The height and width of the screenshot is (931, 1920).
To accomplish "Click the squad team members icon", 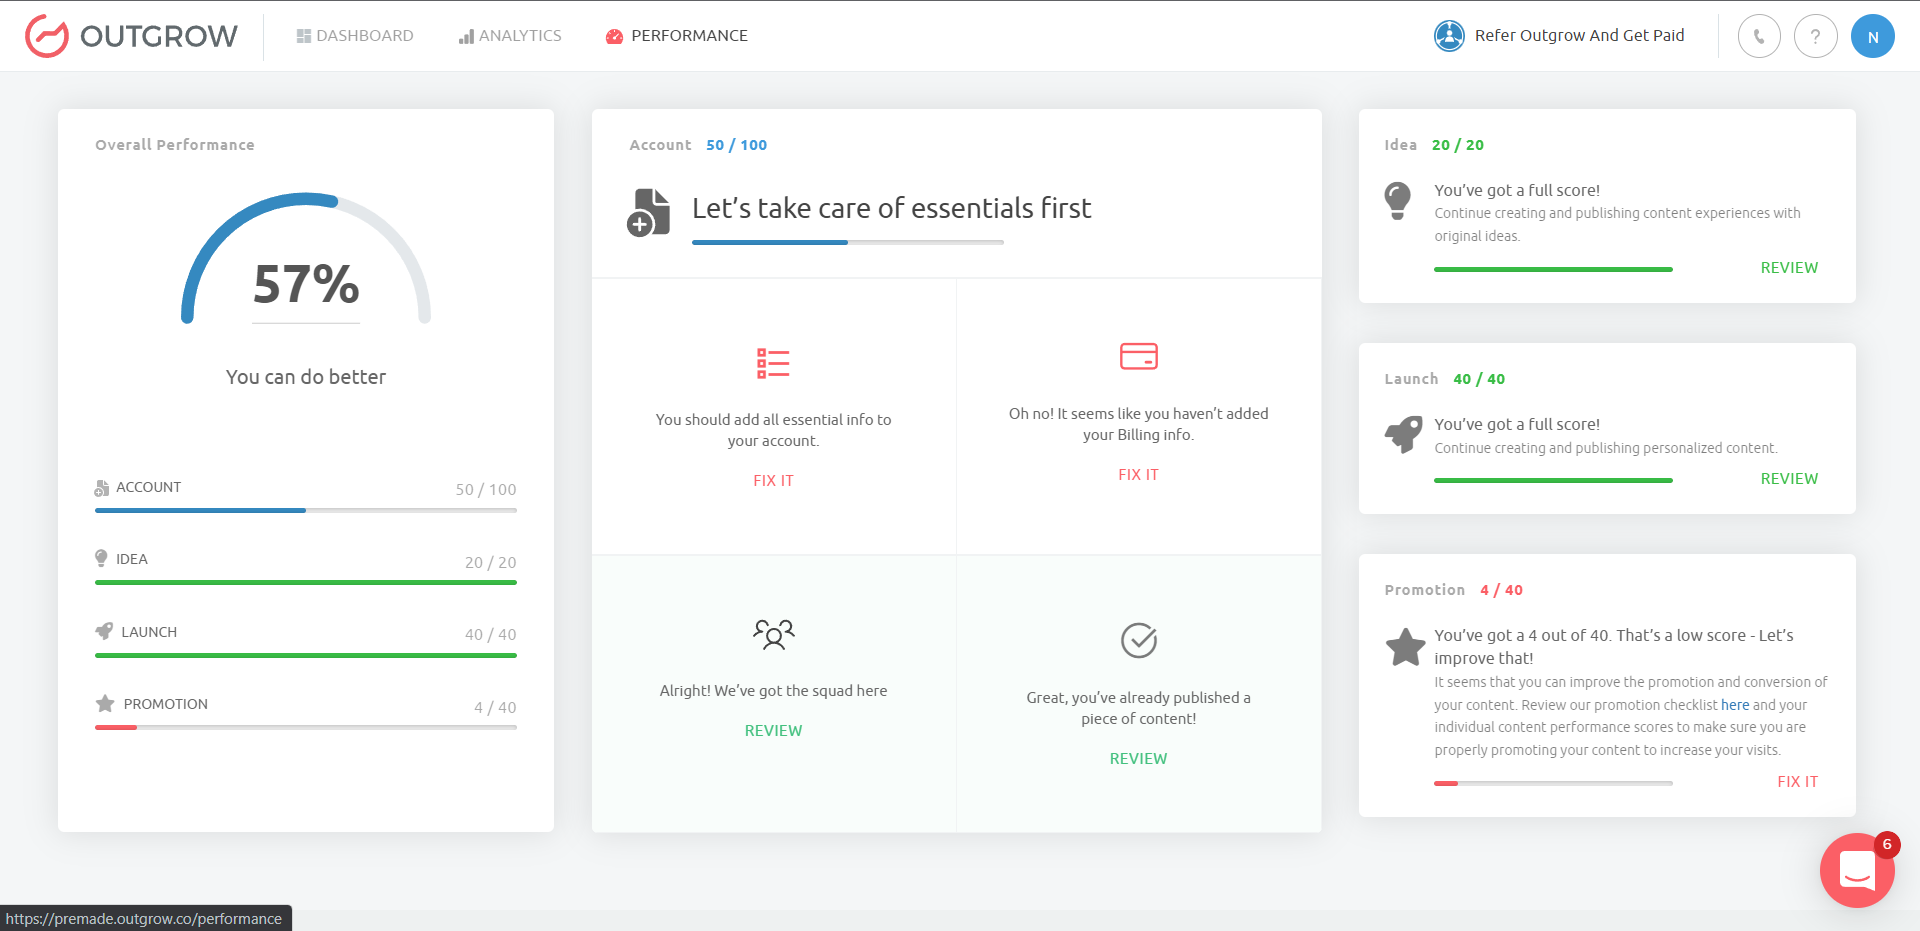I will tap(773, 634).
